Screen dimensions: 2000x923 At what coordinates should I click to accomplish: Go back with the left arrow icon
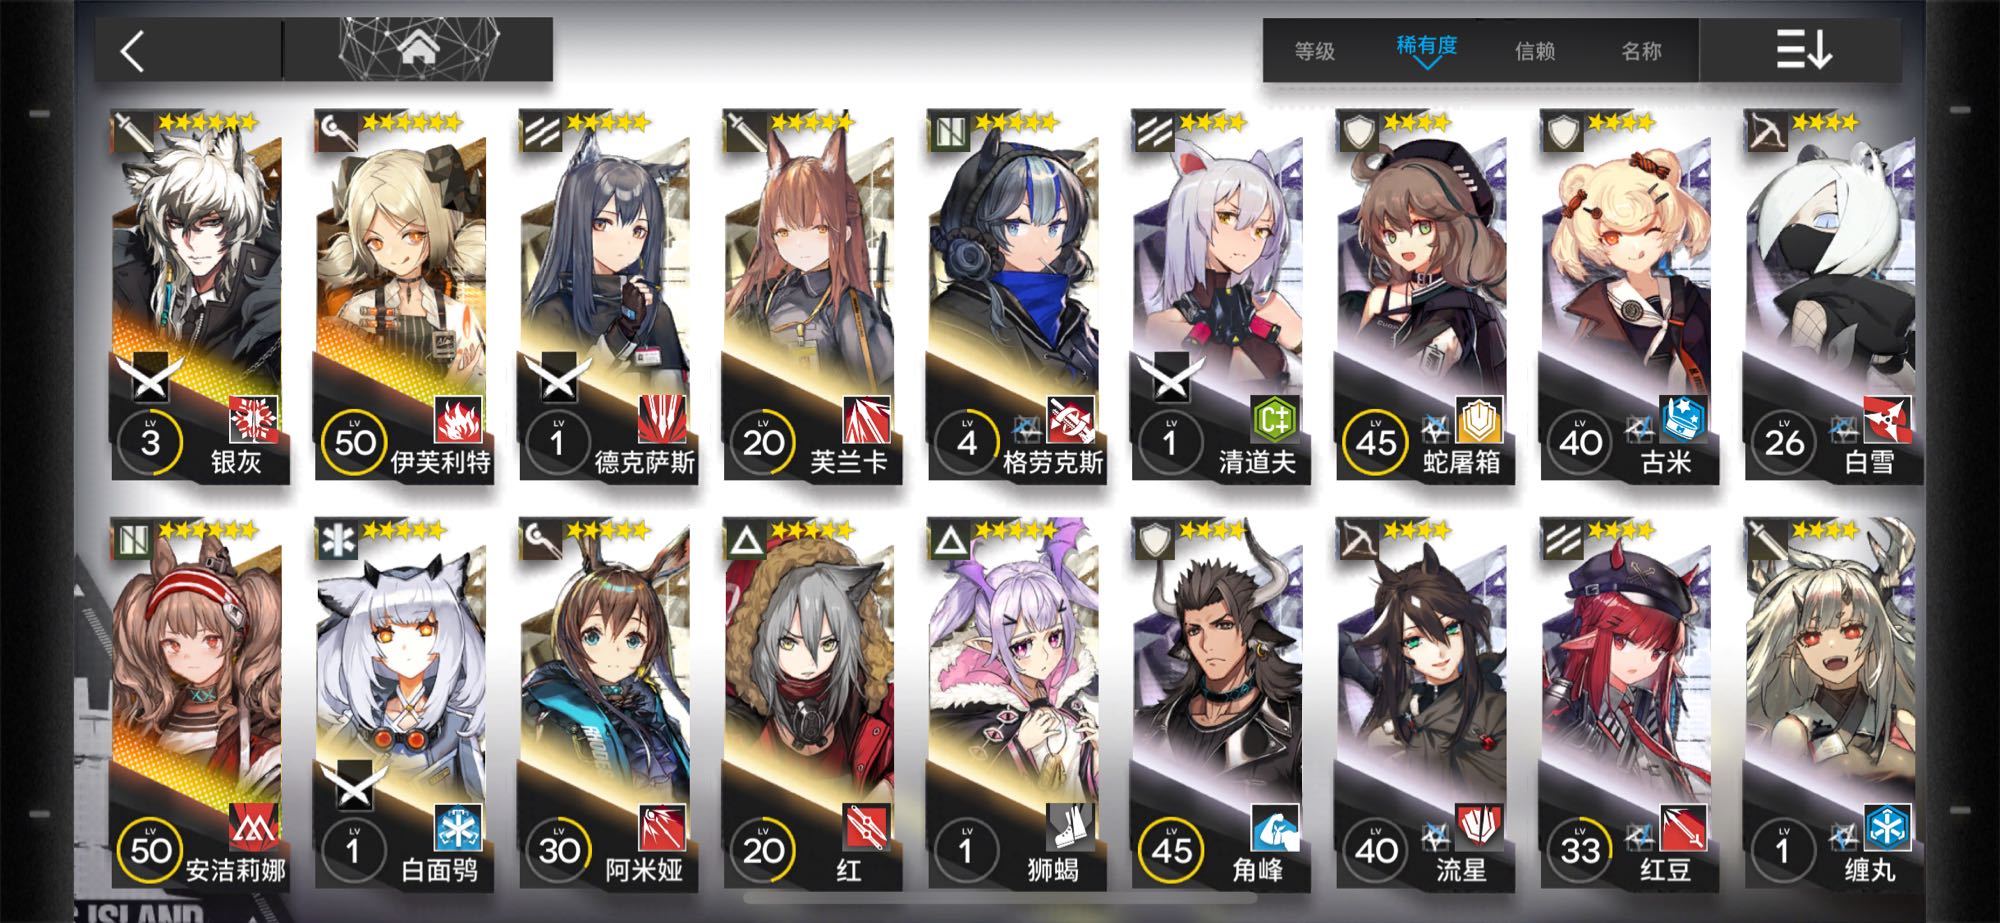click(x=134, y=51)
